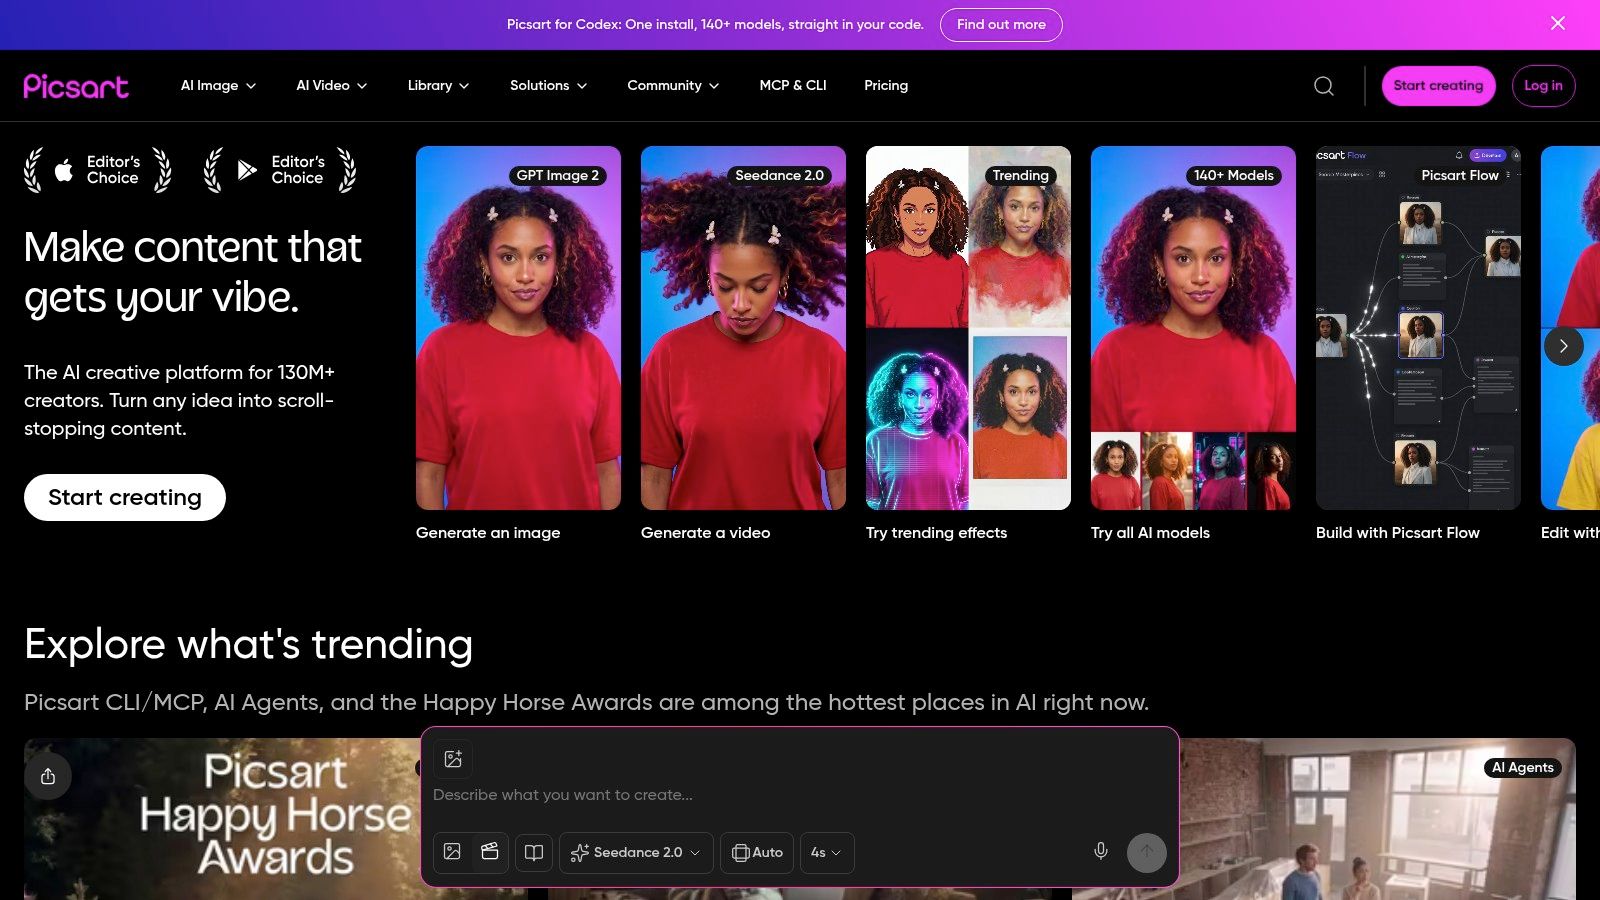
Task: Click the add reference image icon
Action: tap(453, 758)
